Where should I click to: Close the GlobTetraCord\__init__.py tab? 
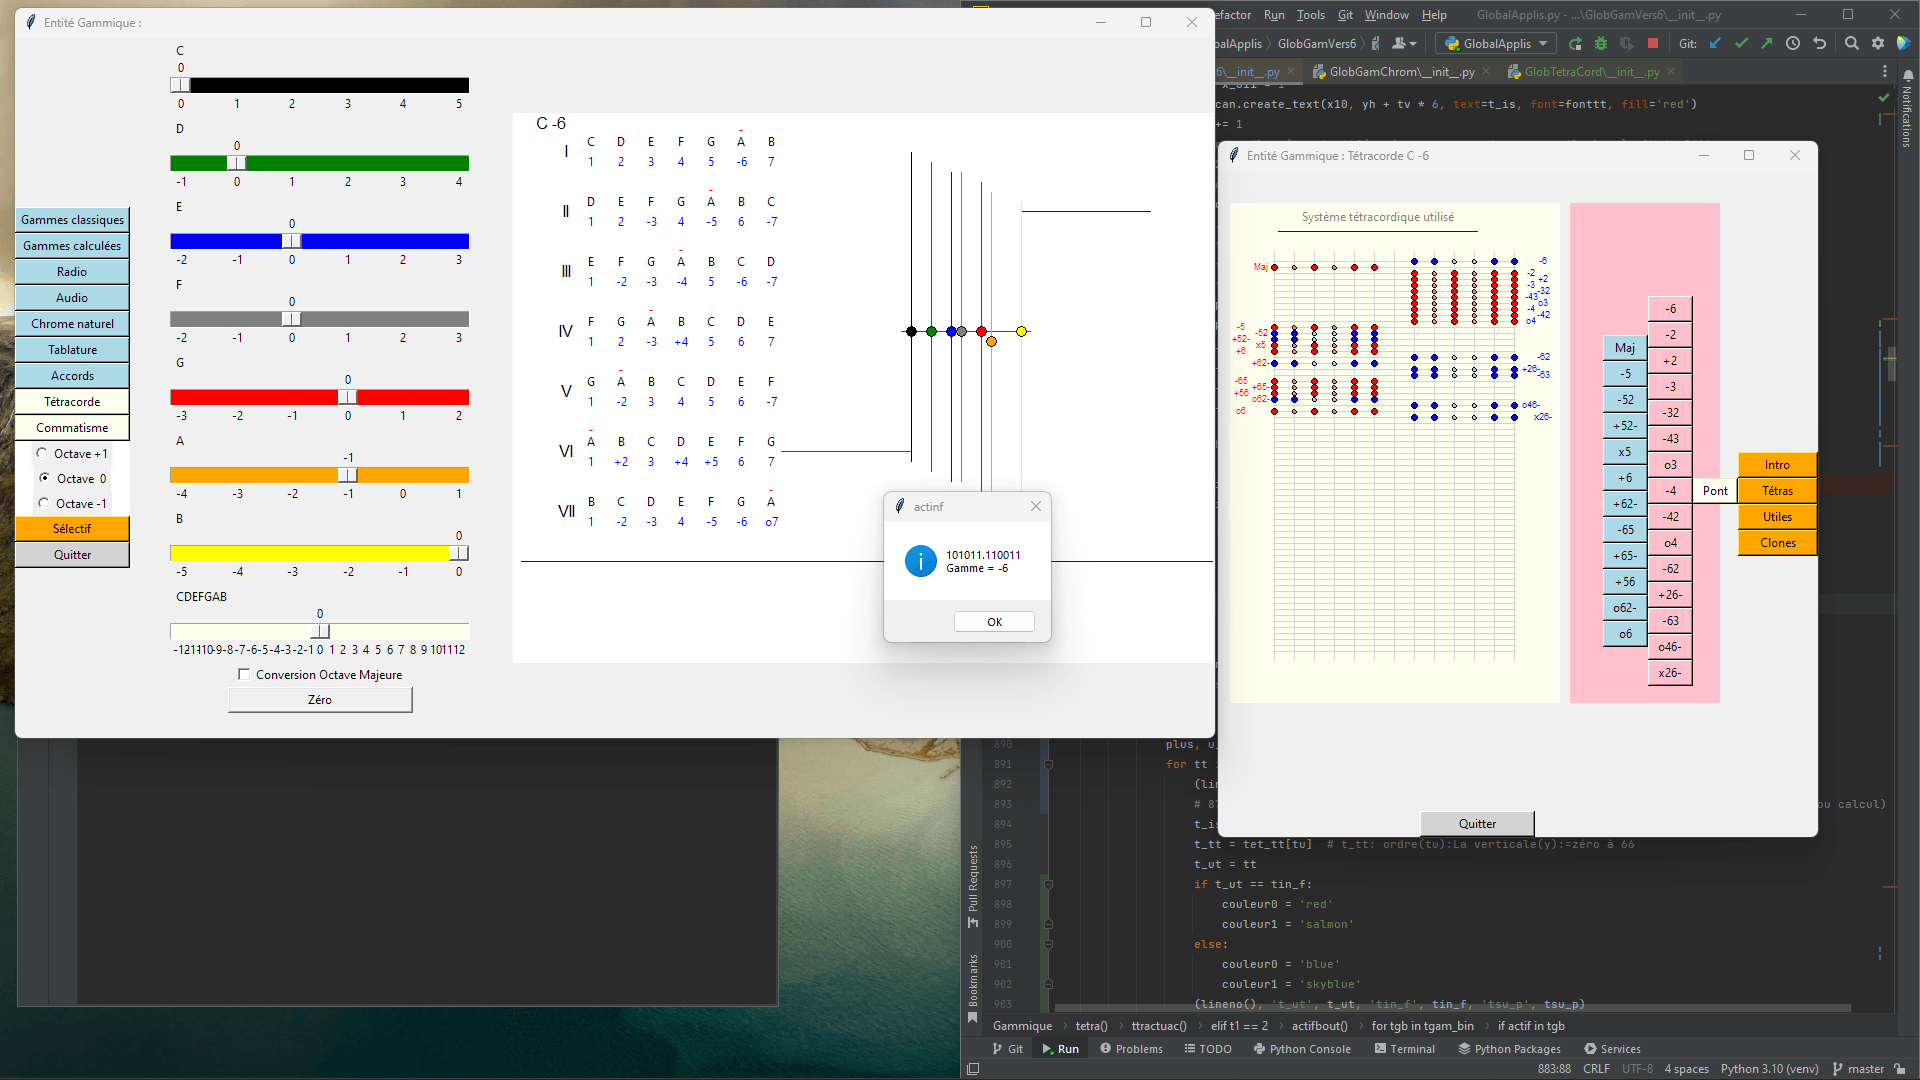(x=1671, y=72)
